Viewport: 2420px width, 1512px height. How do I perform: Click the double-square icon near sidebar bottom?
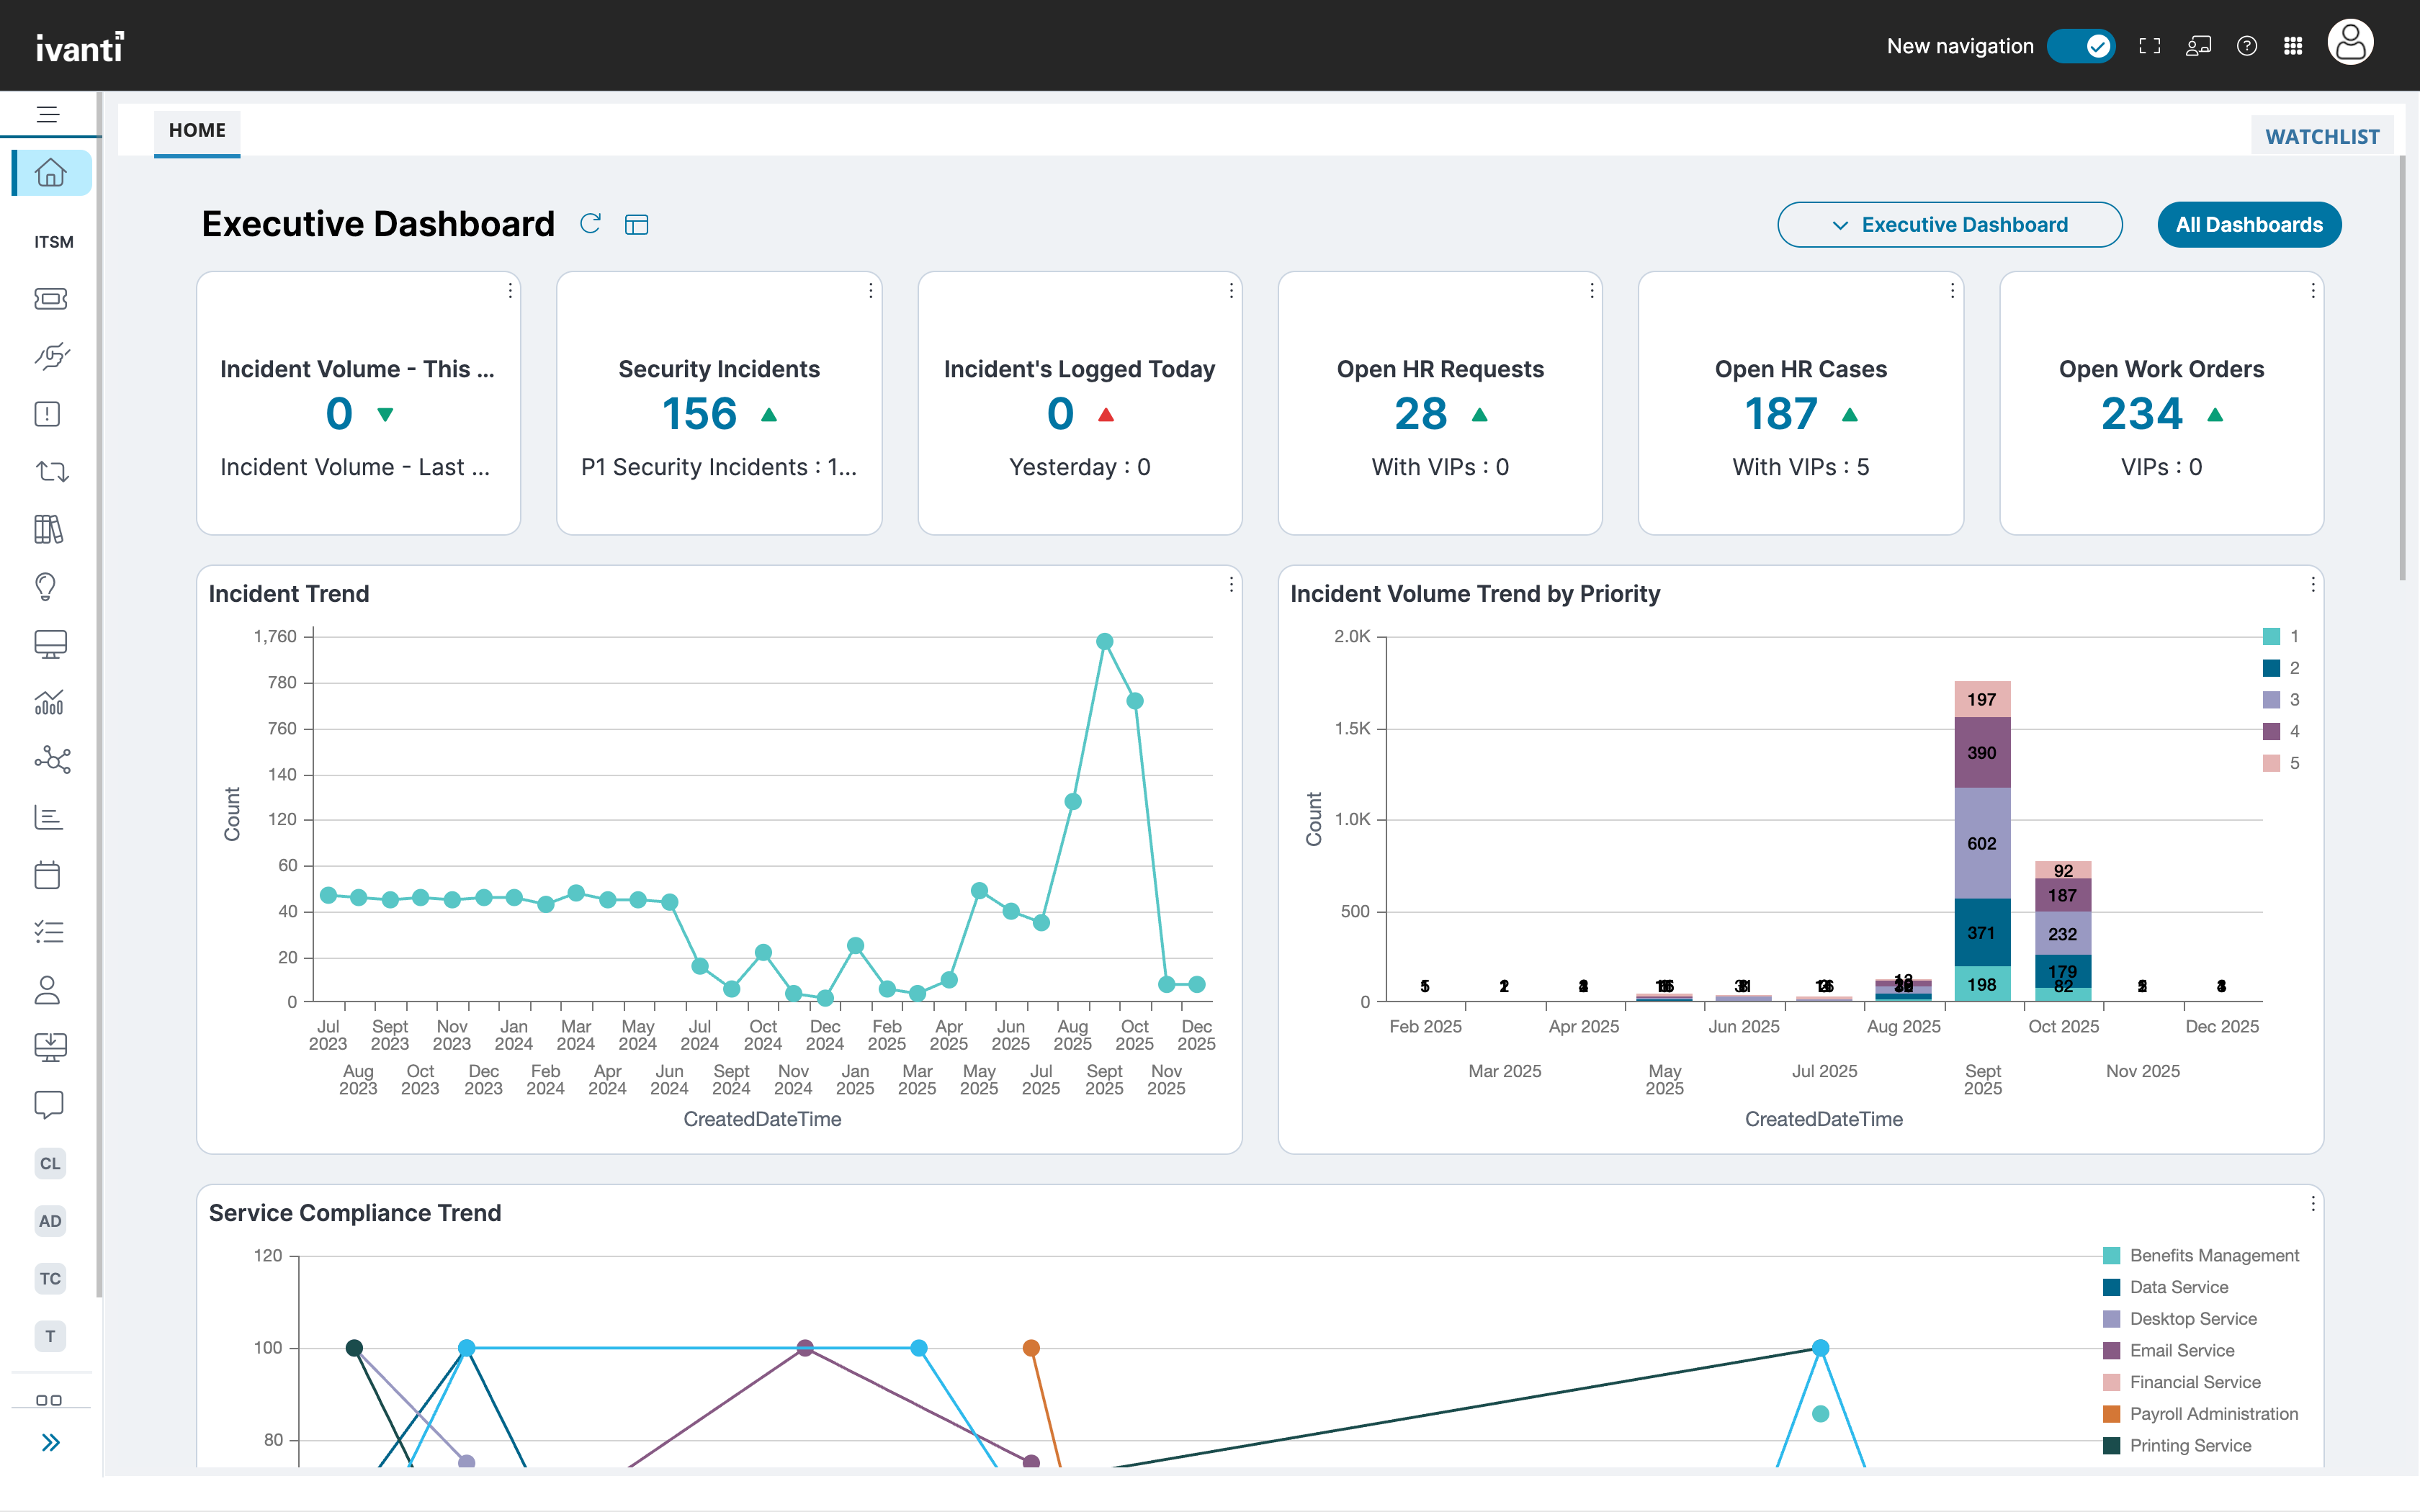[x=49, y=1400]
